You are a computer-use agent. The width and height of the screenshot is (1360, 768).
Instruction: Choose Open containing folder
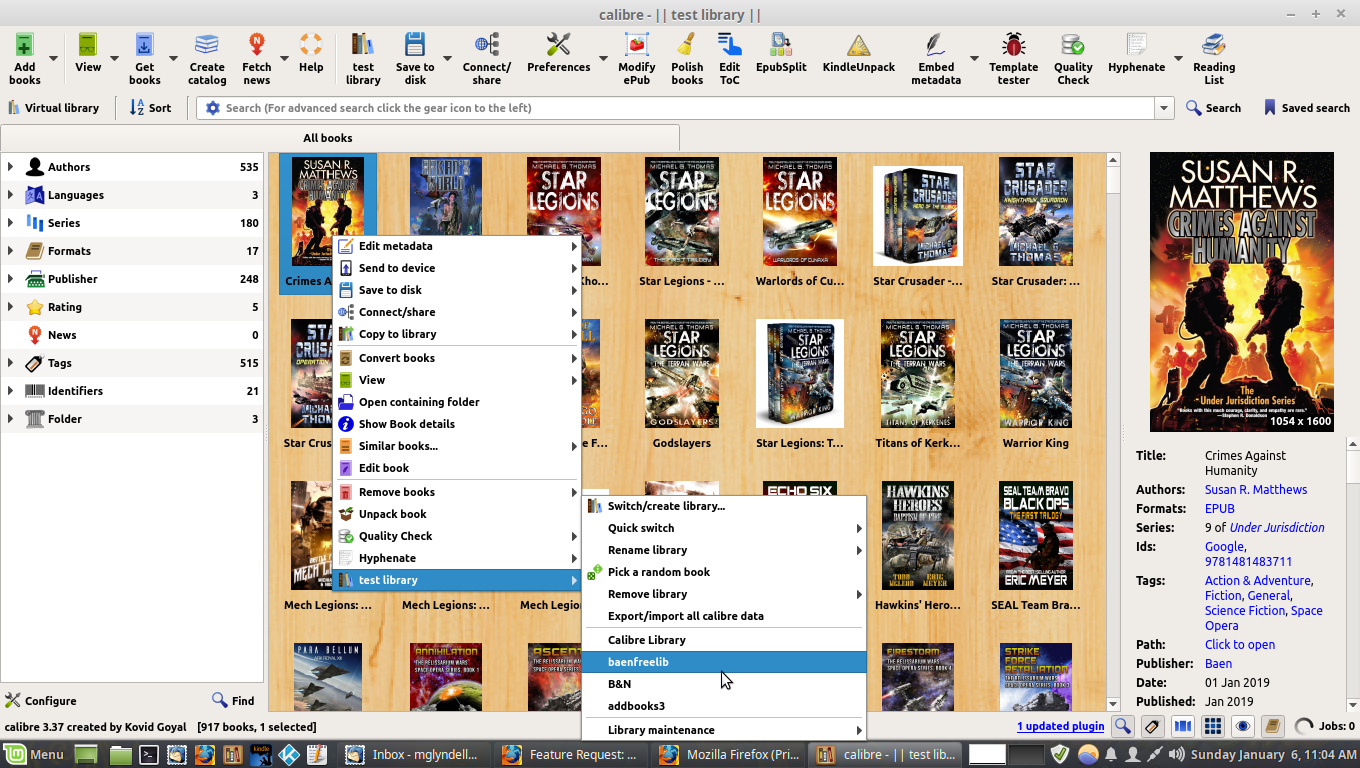point(457,402)
